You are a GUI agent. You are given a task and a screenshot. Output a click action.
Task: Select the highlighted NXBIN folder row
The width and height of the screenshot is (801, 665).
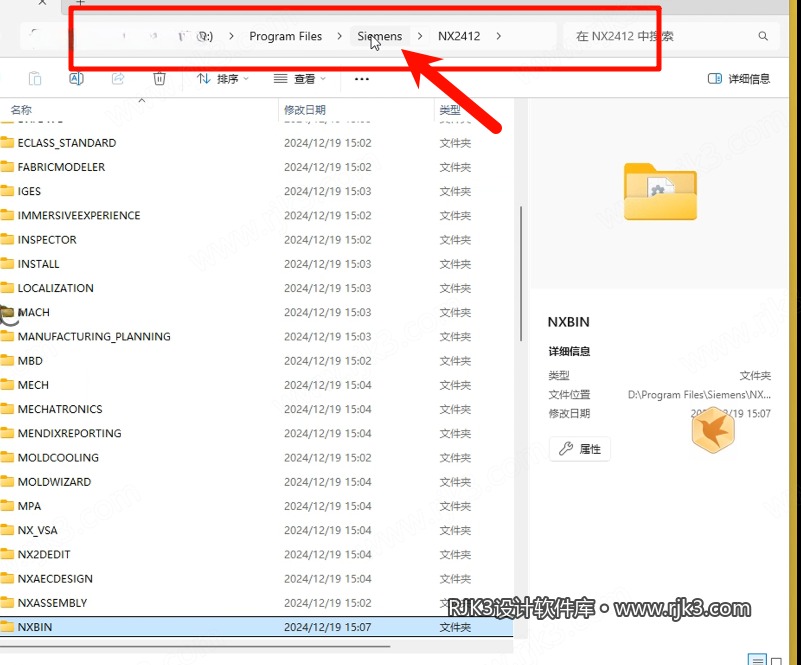tap(256, 627)
